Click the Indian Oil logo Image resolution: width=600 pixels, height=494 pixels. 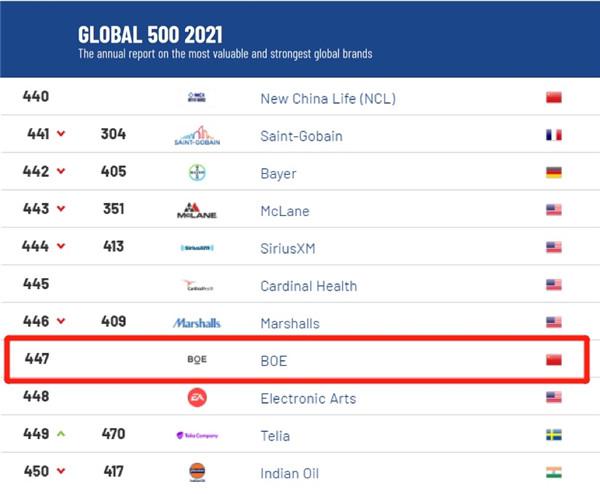tap(197, 472)
